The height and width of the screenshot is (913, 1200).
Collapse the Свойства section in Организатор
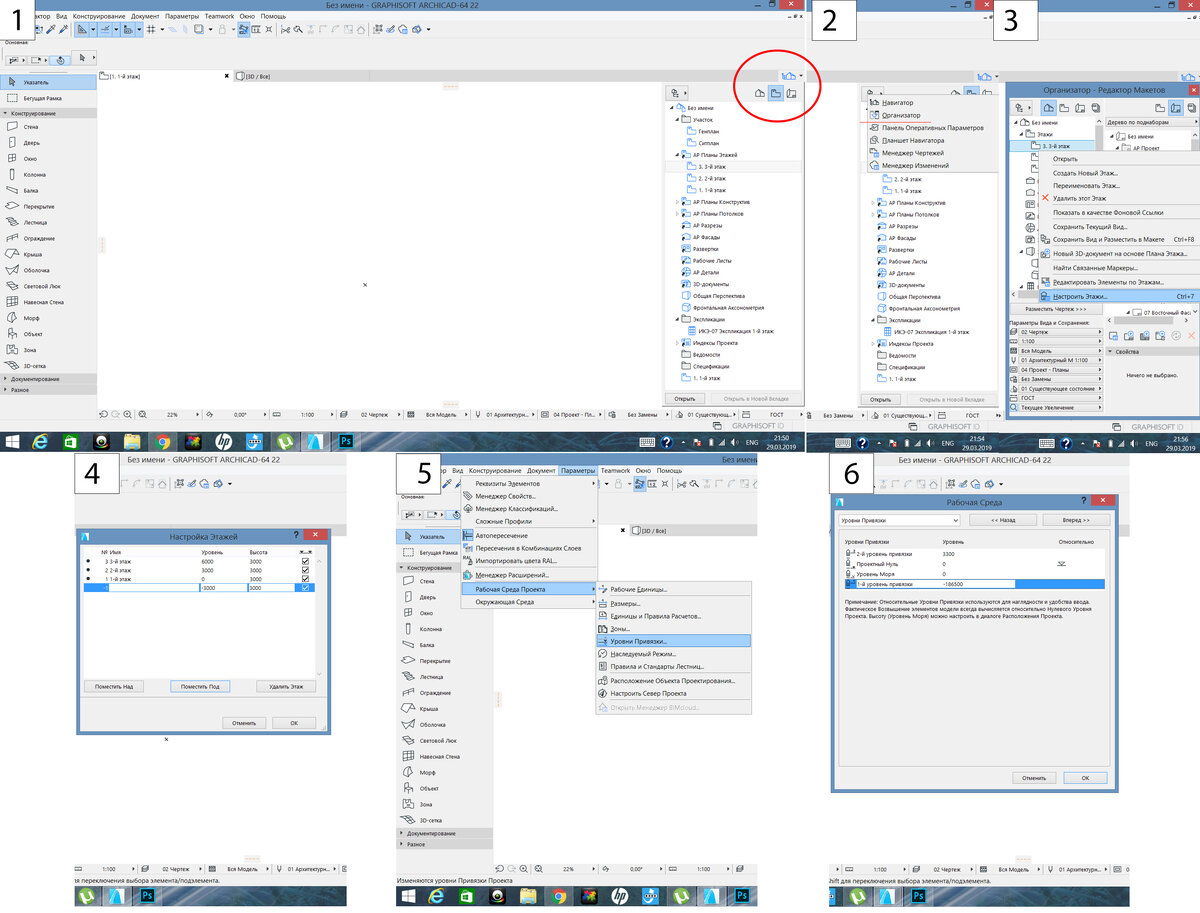pyautogui.click(x=1111, y=352)
